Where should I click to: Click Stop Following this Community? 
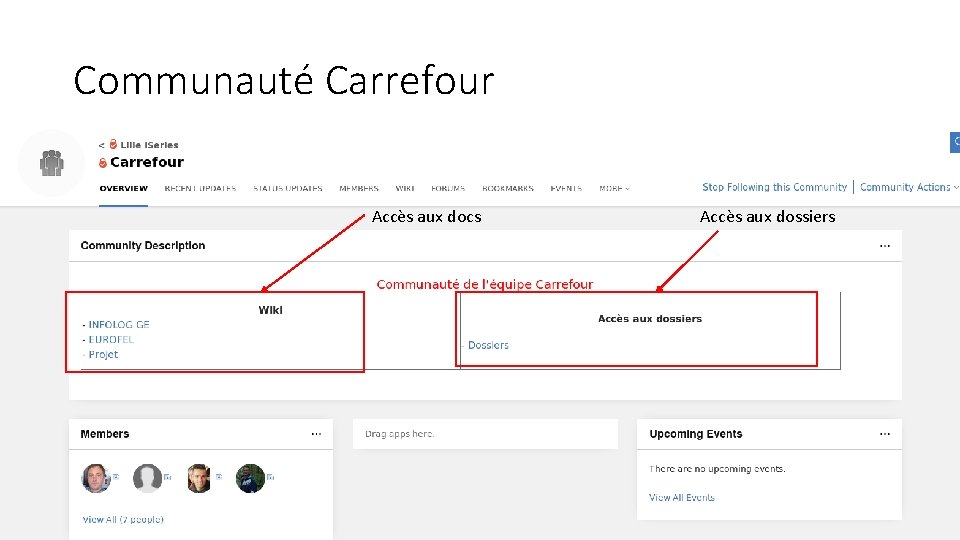coord(774,187)
